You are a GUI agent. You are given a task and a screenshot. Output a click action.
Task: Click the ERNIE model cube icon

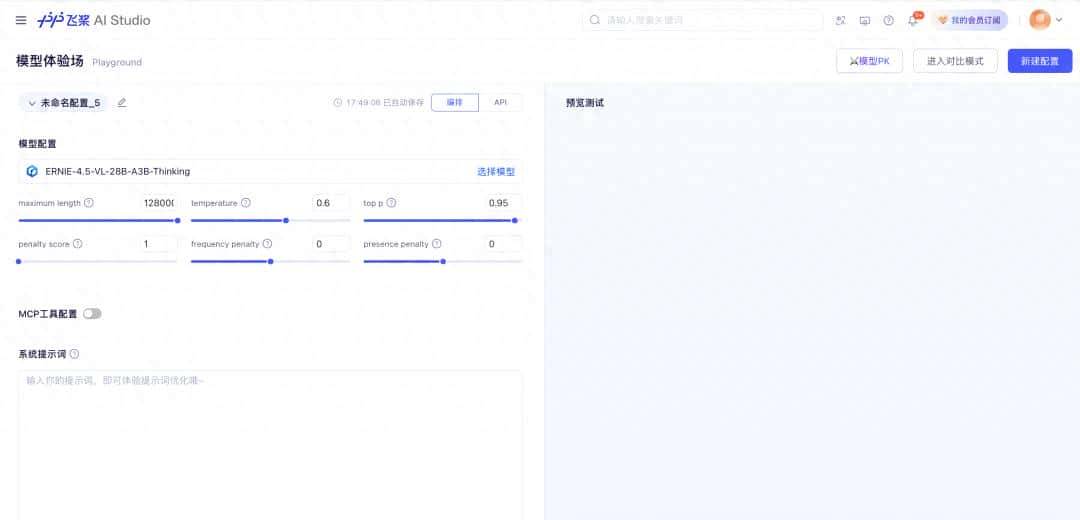coord(32,171)
